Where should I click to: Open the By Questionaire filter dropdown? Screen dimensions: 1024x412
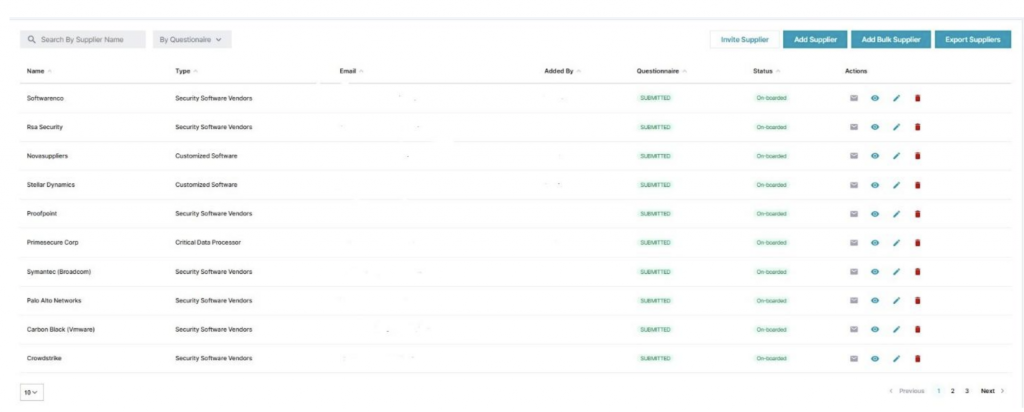pos(192,40)
